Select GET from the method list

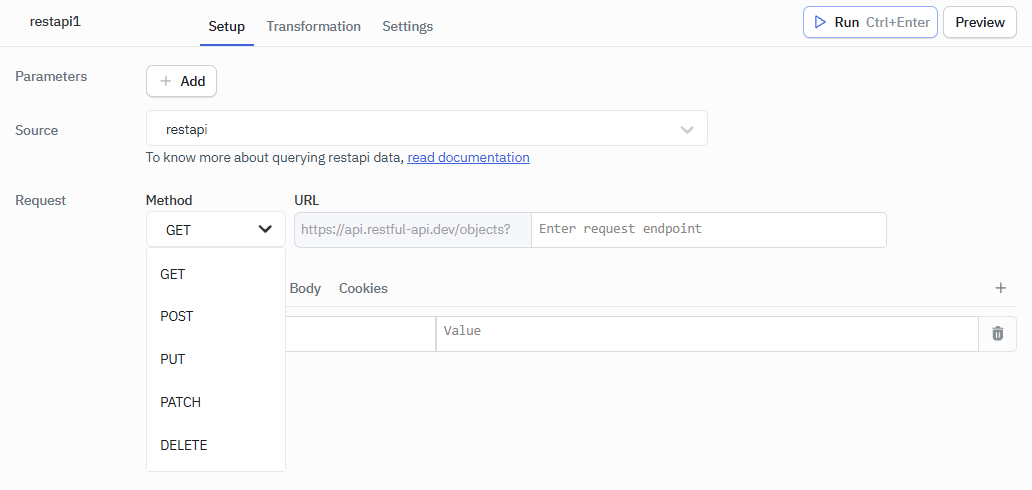pos(173,274)
